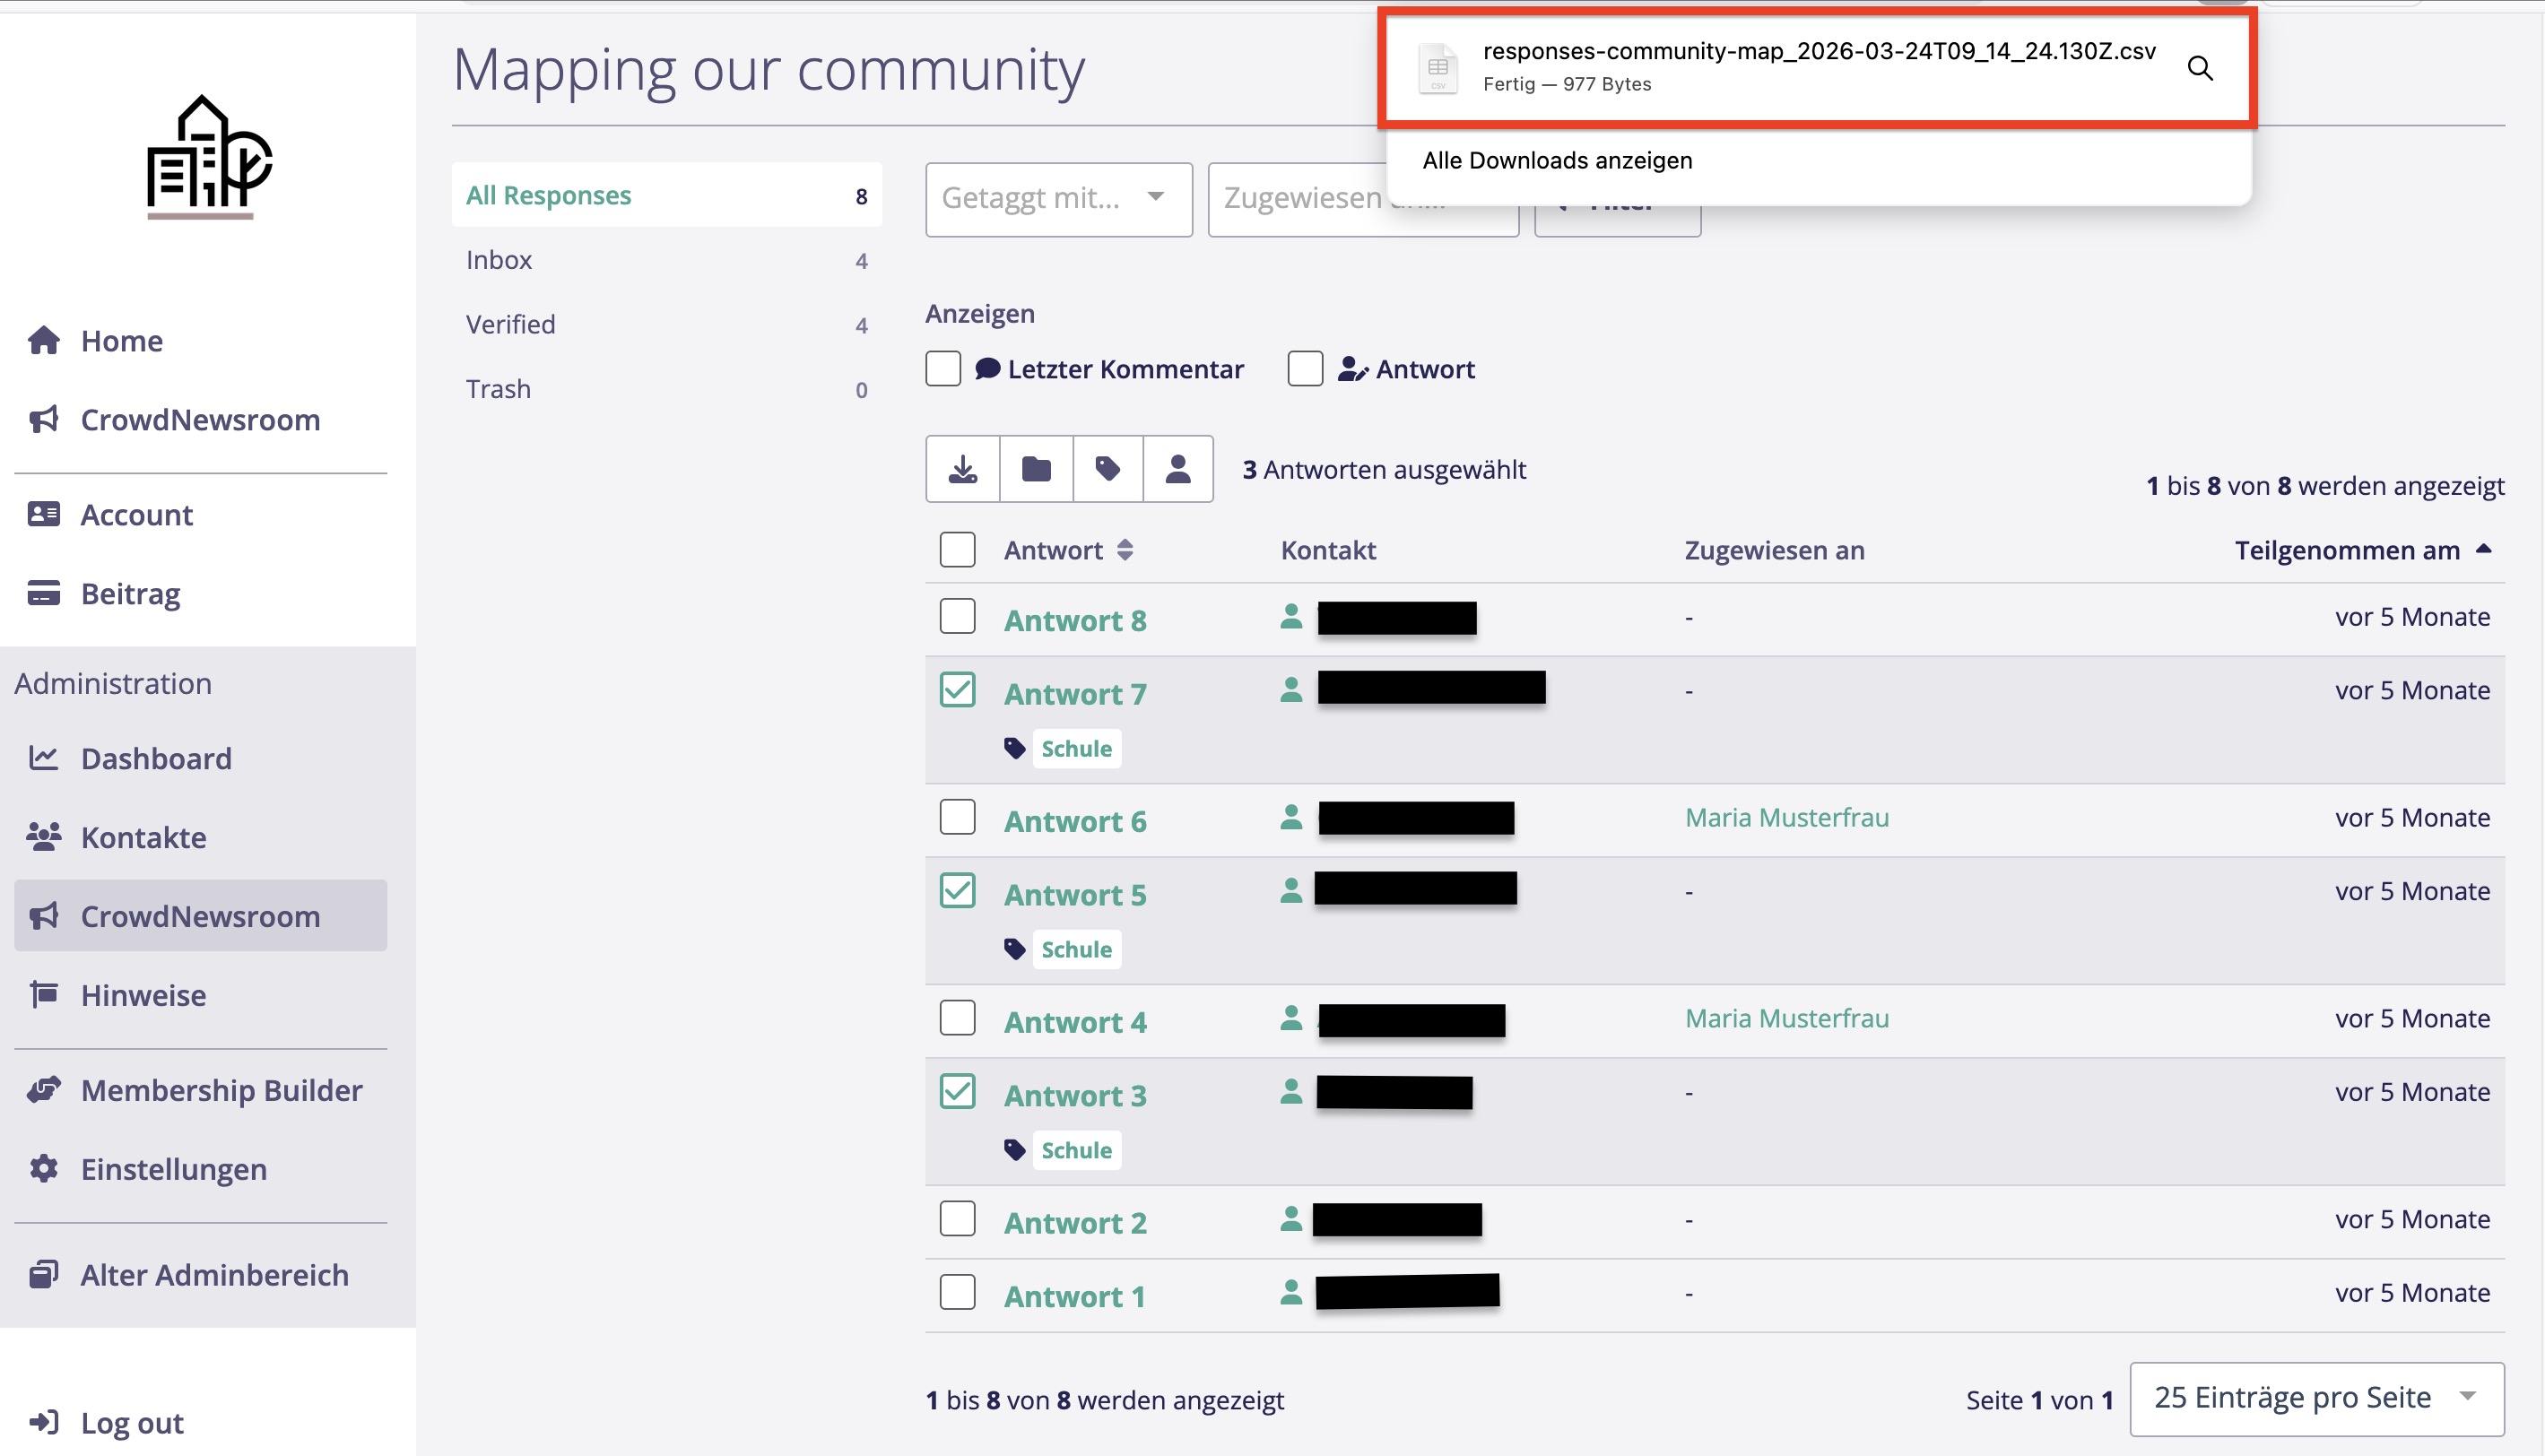
Task: Switch to the Inbox responses tab
Action: coord(499,260)
